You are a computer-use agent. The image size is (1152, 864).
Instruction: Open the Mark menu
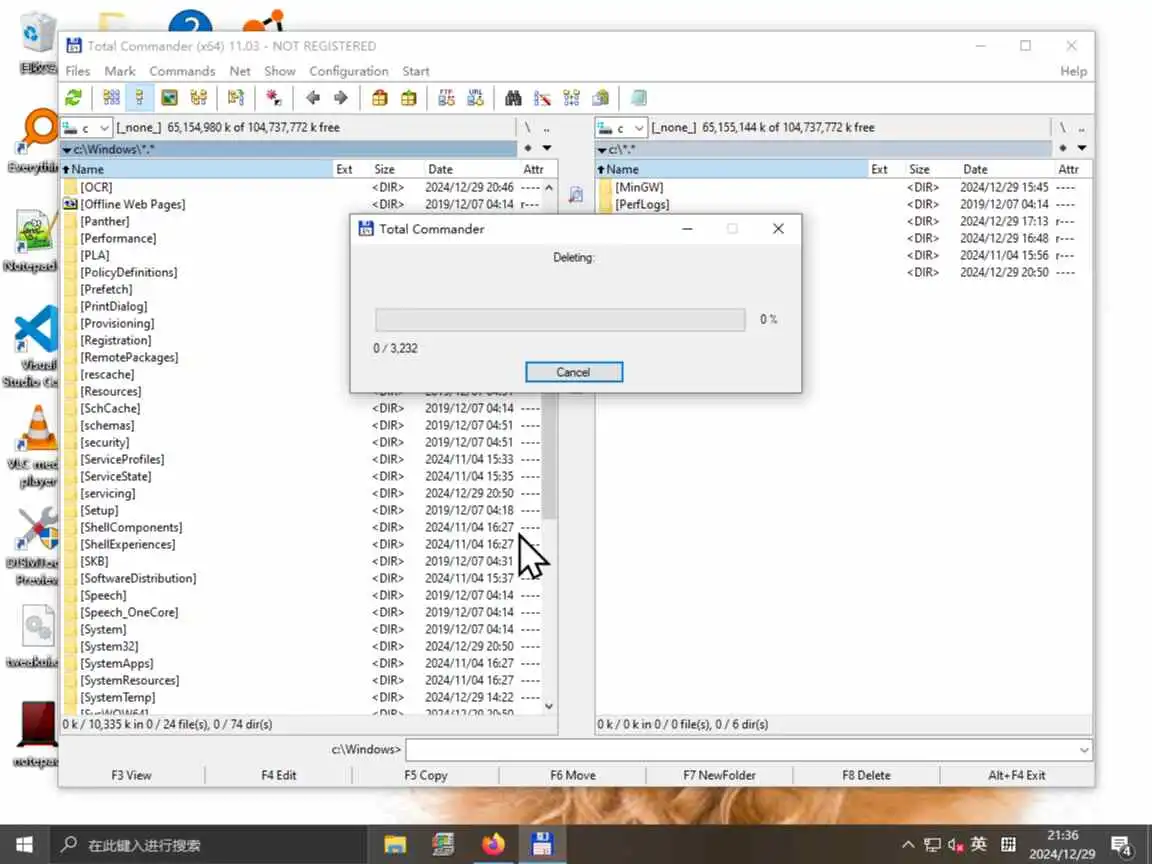pyautogui.click(x=120, y=71)
